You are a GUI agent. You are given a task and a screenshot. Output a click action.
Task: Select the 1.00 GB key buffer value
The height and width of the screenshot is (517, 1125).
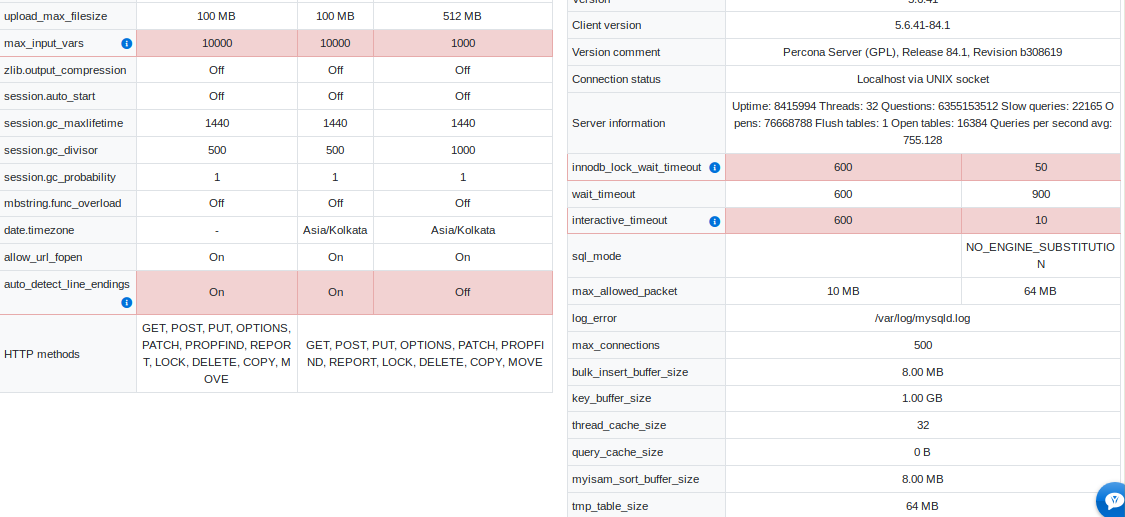[x=923, y=398]
